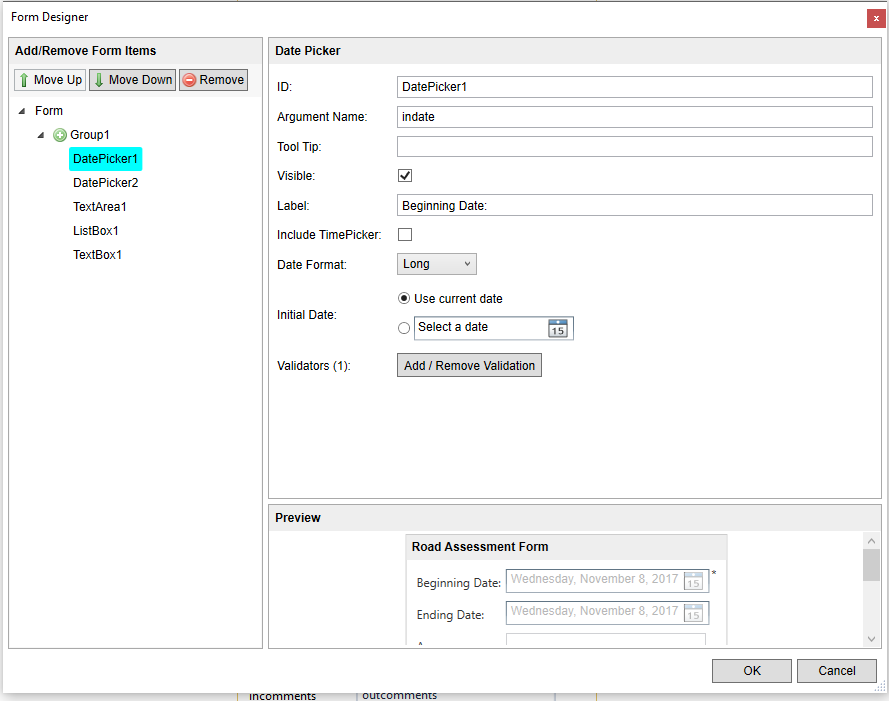This screenshot has width=889, height=701.
Task: Uncheck the Visible checkbox
Action: tap(405, 176)
